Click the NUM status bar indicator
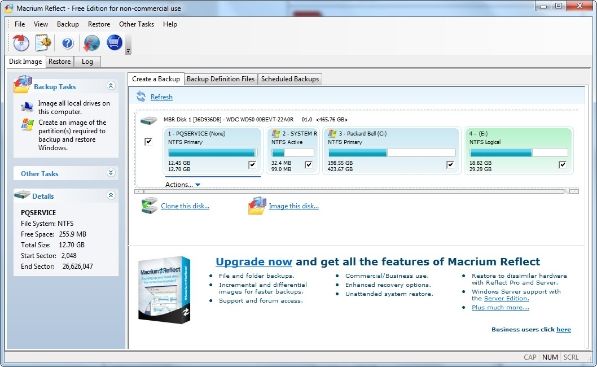This screenshot has height=367, width=597. (x=550, y=357)
